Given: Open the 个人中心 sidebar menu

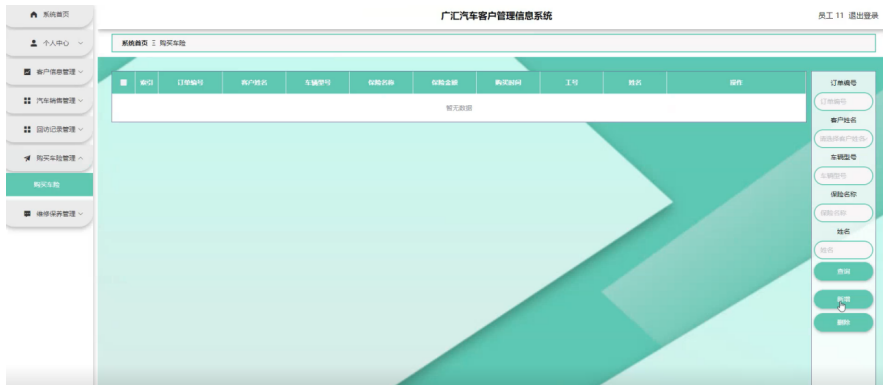Looking at the screenshot, I should click(50, 43).
